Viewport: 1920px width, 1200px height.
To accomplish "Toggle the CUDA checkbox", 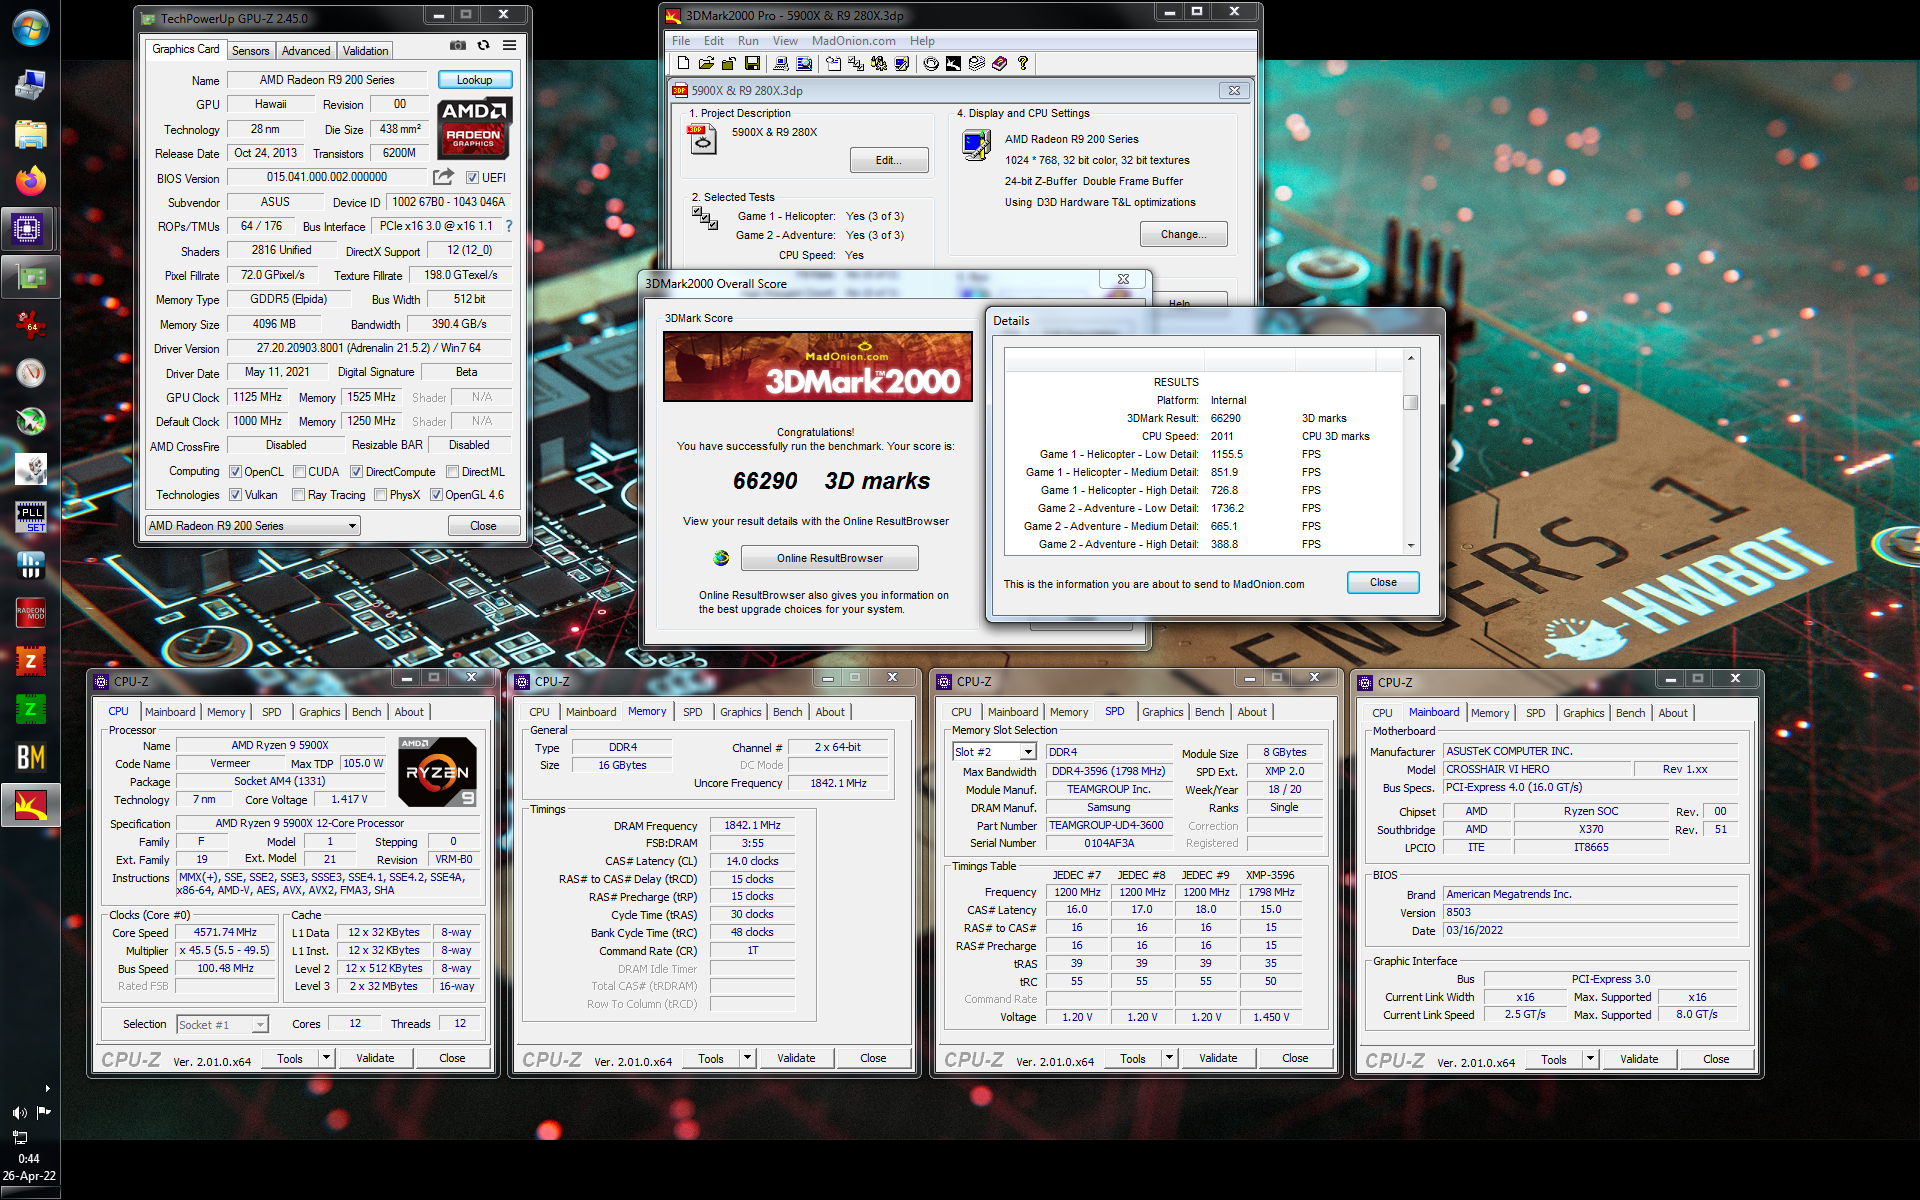I will tap(298, 472).
